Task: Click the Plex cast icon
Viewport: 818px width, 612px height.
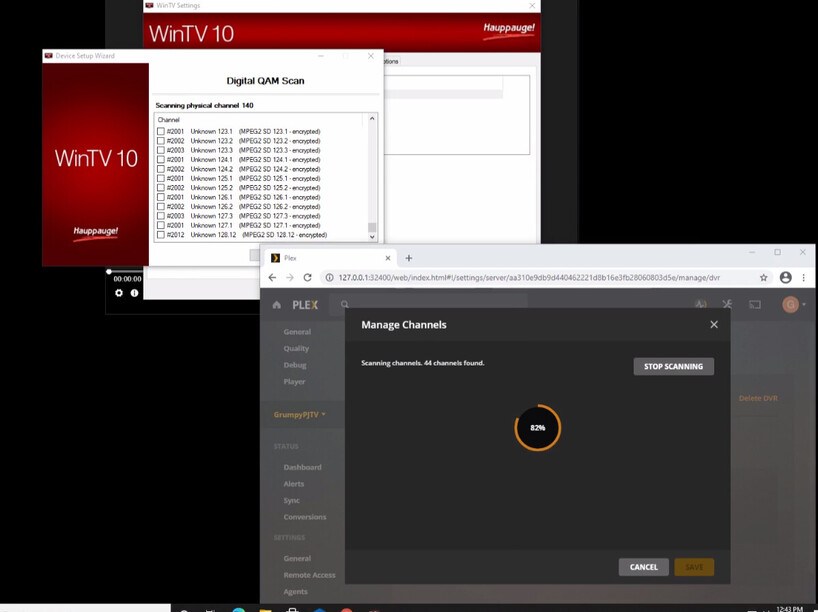Action: pos(755,304)
